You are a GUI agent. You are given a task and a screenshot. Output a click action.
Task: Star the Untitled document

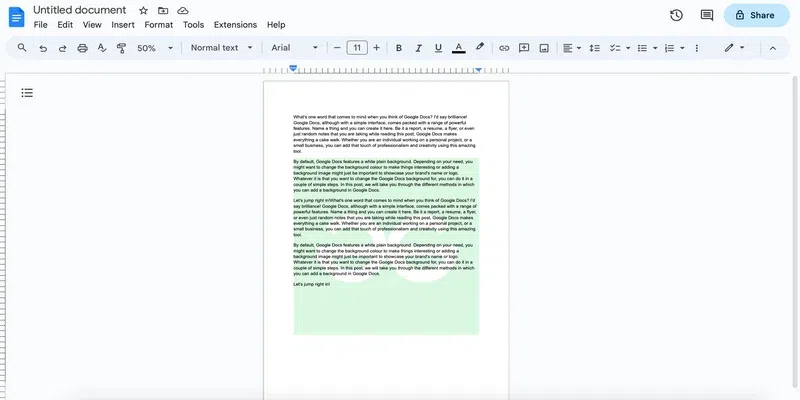tap(143, 11)
